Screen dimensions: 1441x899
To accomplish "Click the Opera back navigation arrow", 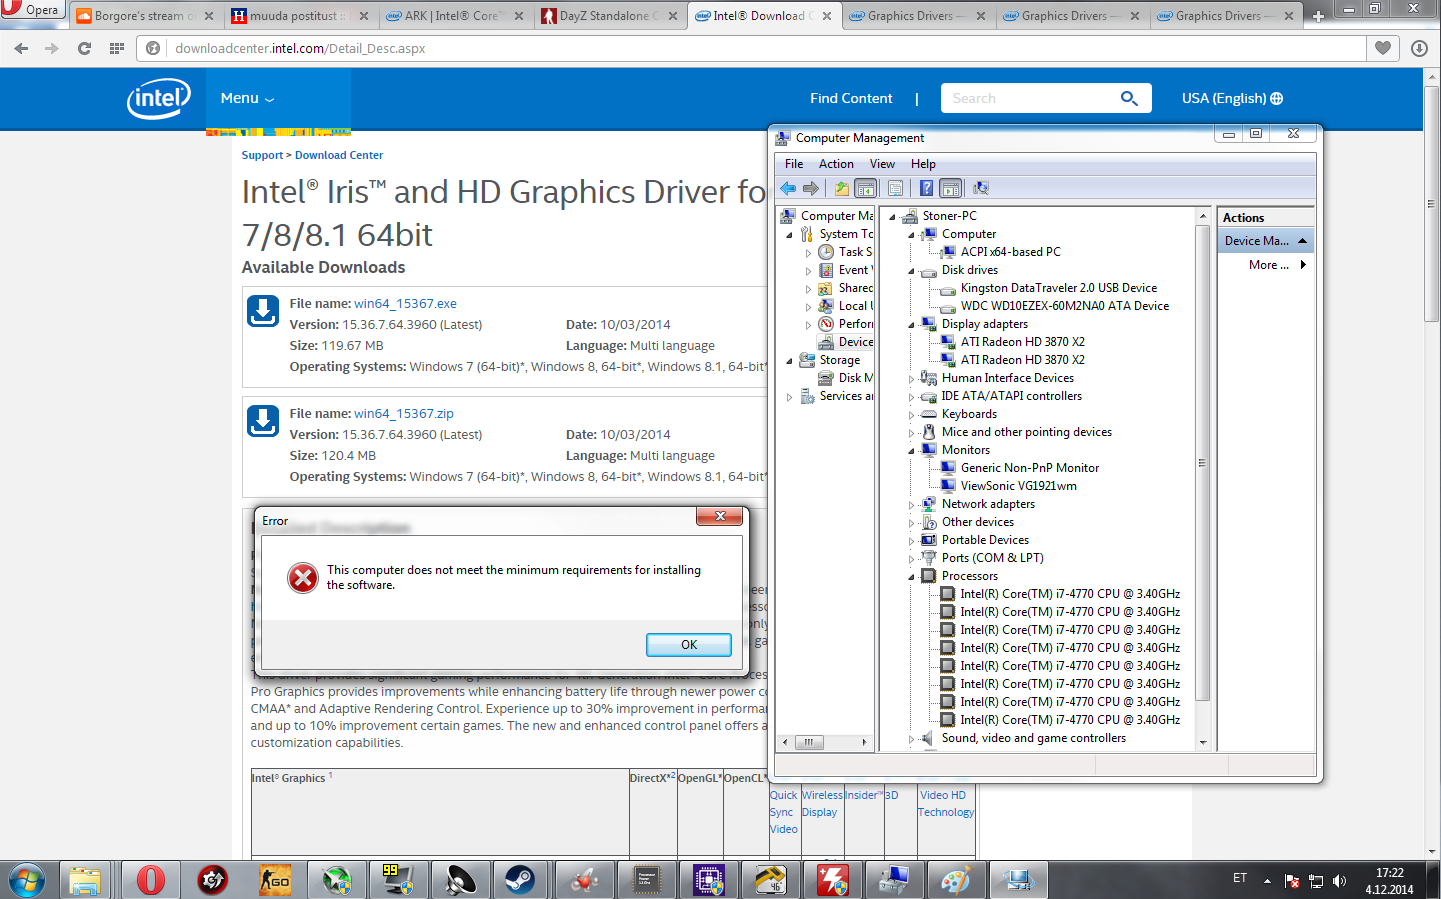I will click(x=22, y=48).
